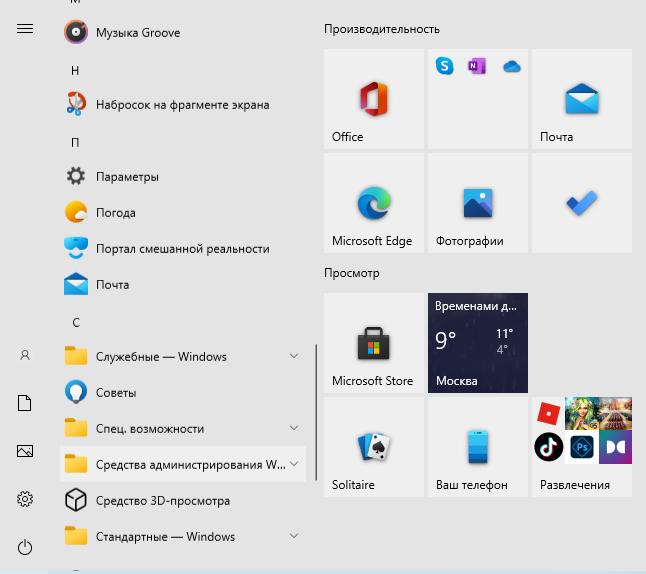Open the To Do checkmark tile
The image size is (646, 574).
[582, 203]
